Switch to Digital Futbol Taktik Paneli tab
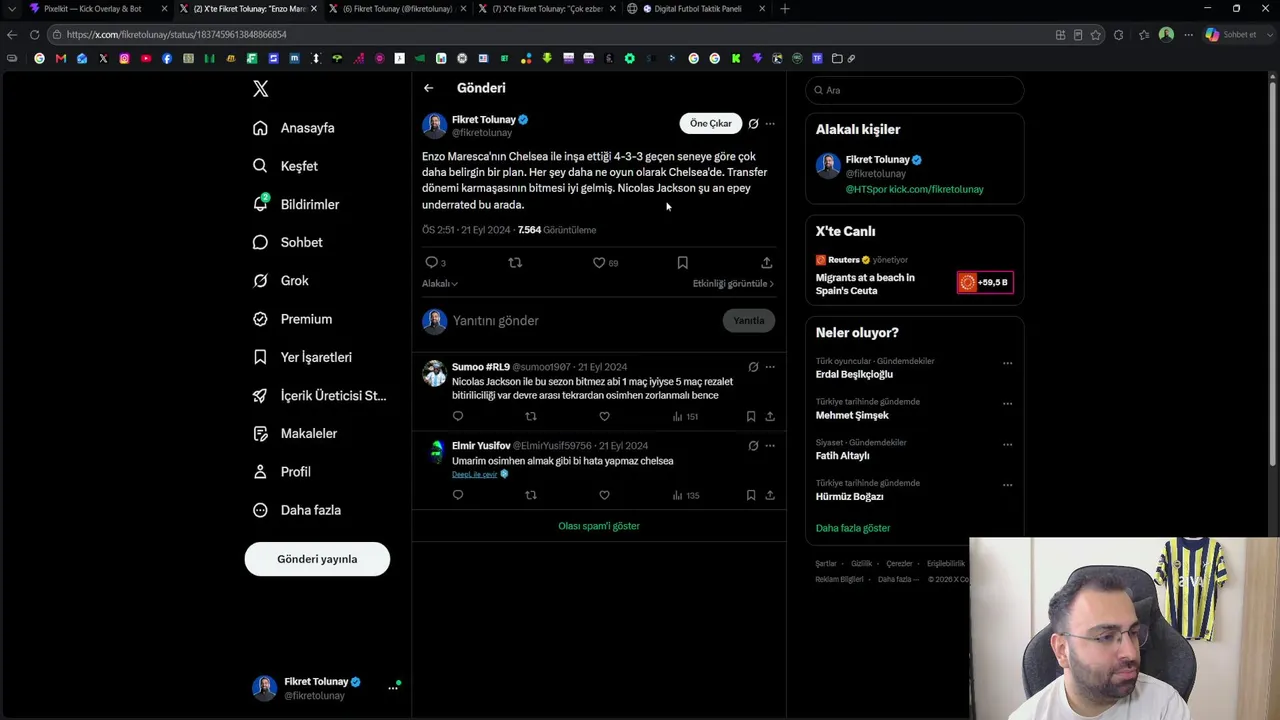 pos(697,9)
